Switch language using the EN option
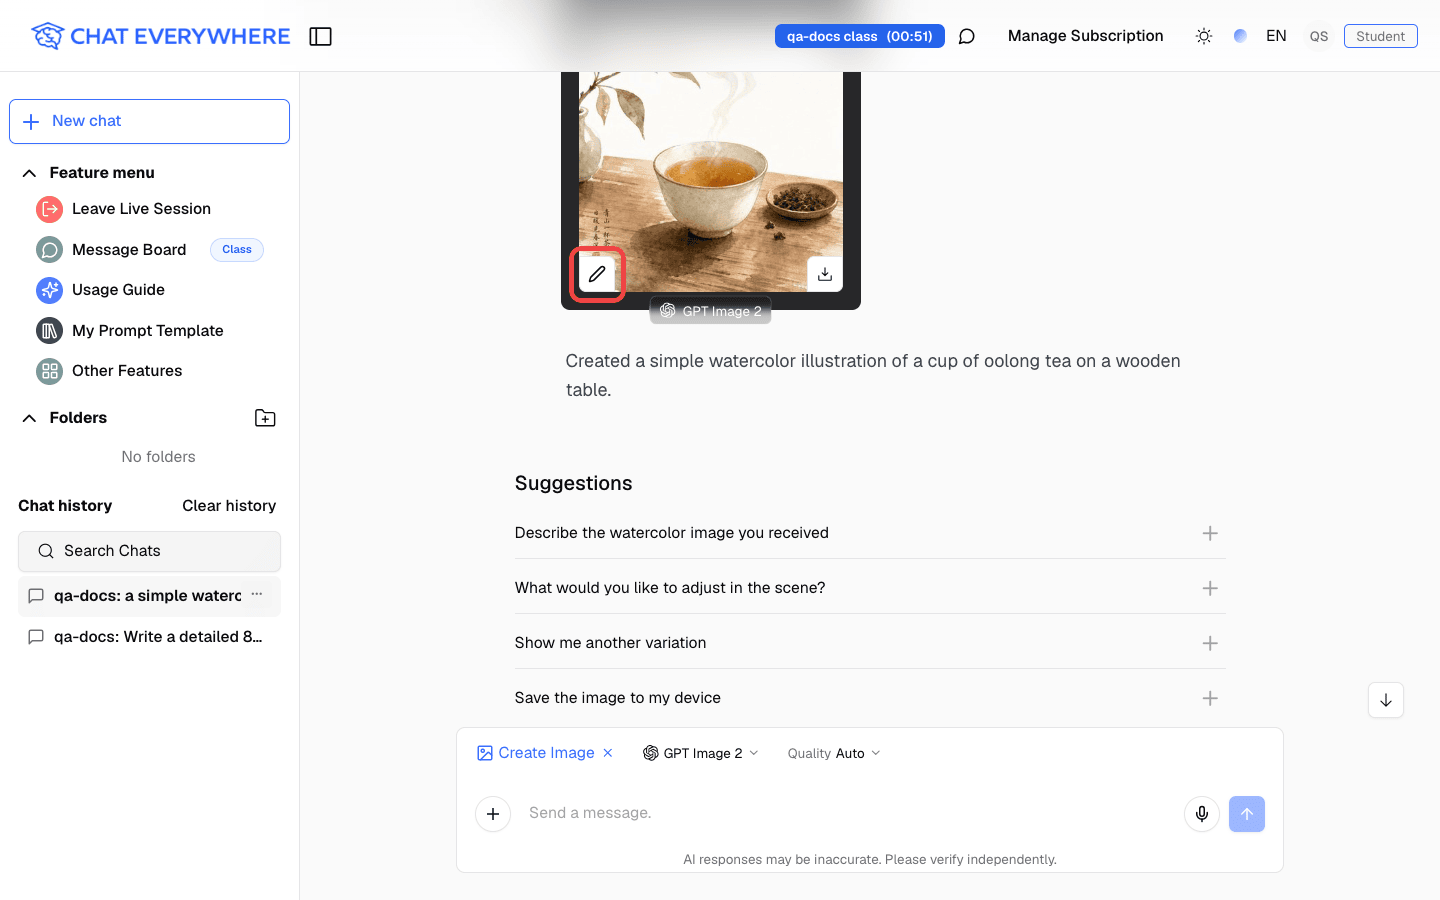Viewport: 1440px width, 900px height. [1276, 36]
